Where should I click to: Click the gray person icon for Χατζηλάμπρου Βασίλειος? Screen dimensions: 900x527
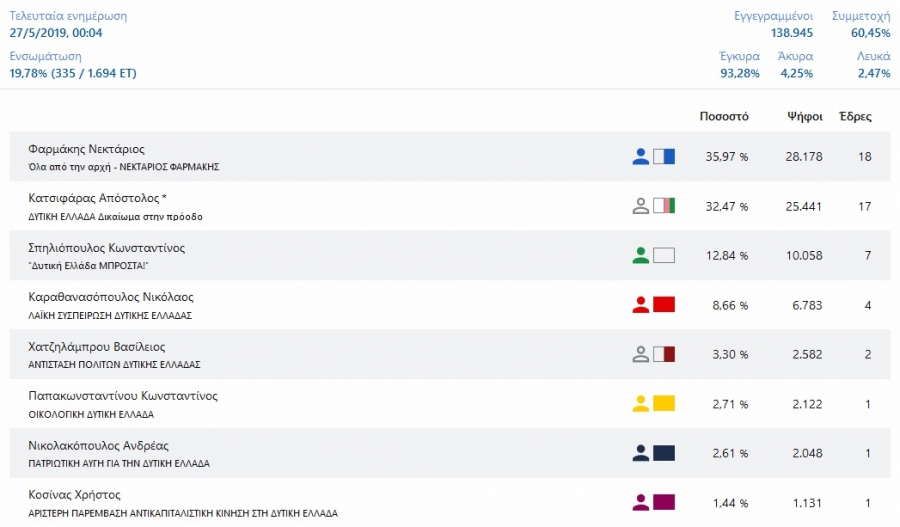click(641, 354)
